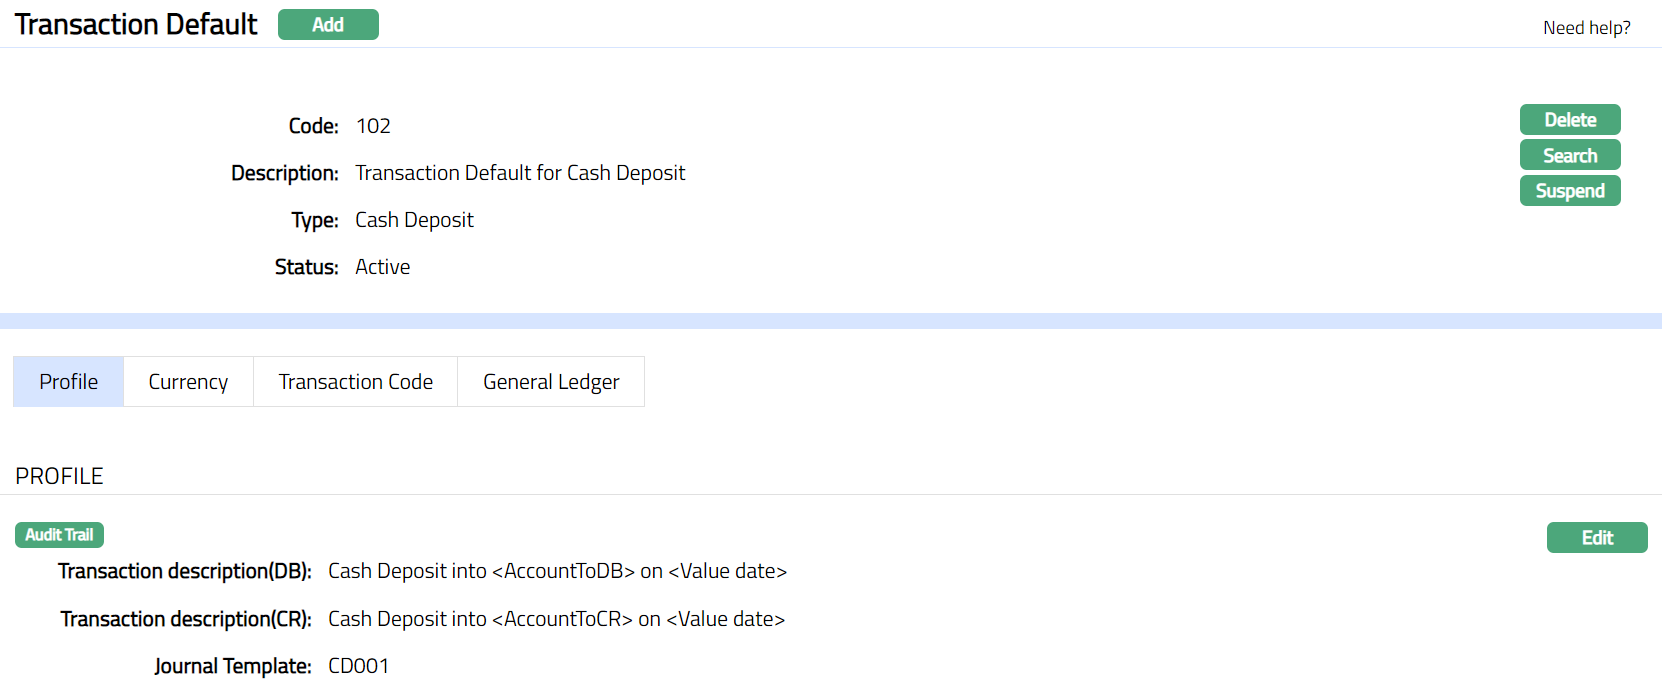Viewport: 1662px width, 691px height.
Task: Open the Audit Trail
Action: click(x=59, y=535)
